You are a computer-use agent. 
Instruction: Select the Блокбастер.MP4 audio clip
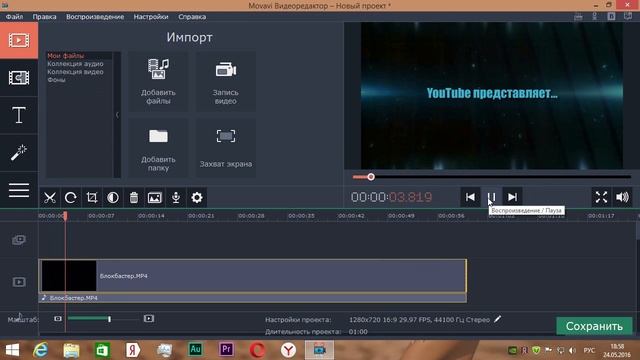click(x=253, y=298)
